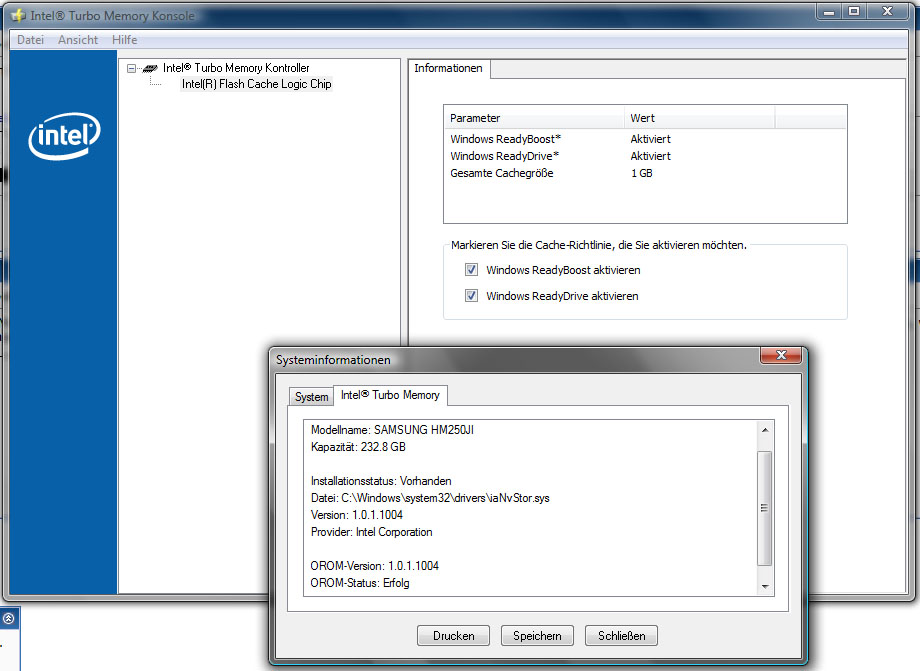
Task: Click the Modellname: SAMSUNG HM250JI line
Action: [x=393, y=430]
